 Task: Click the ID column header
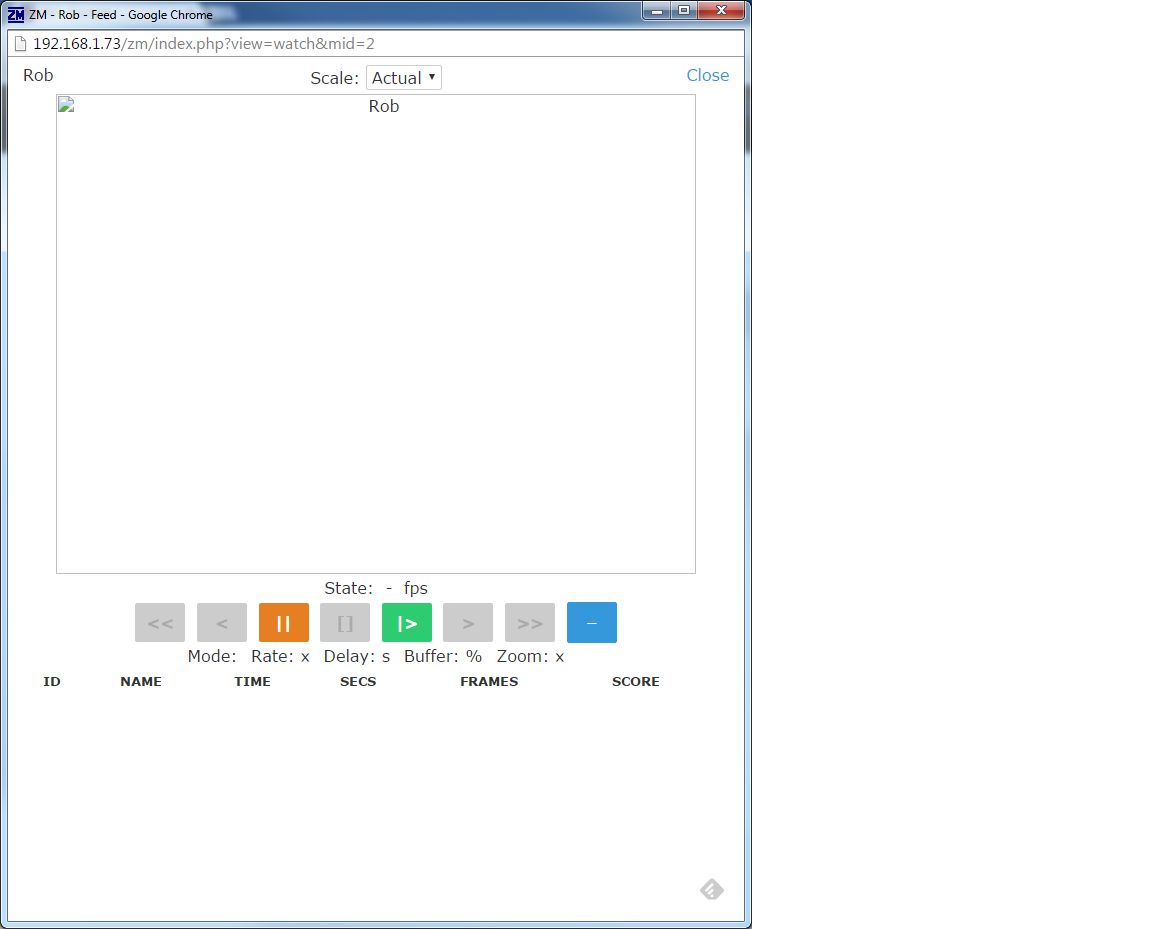51,681
